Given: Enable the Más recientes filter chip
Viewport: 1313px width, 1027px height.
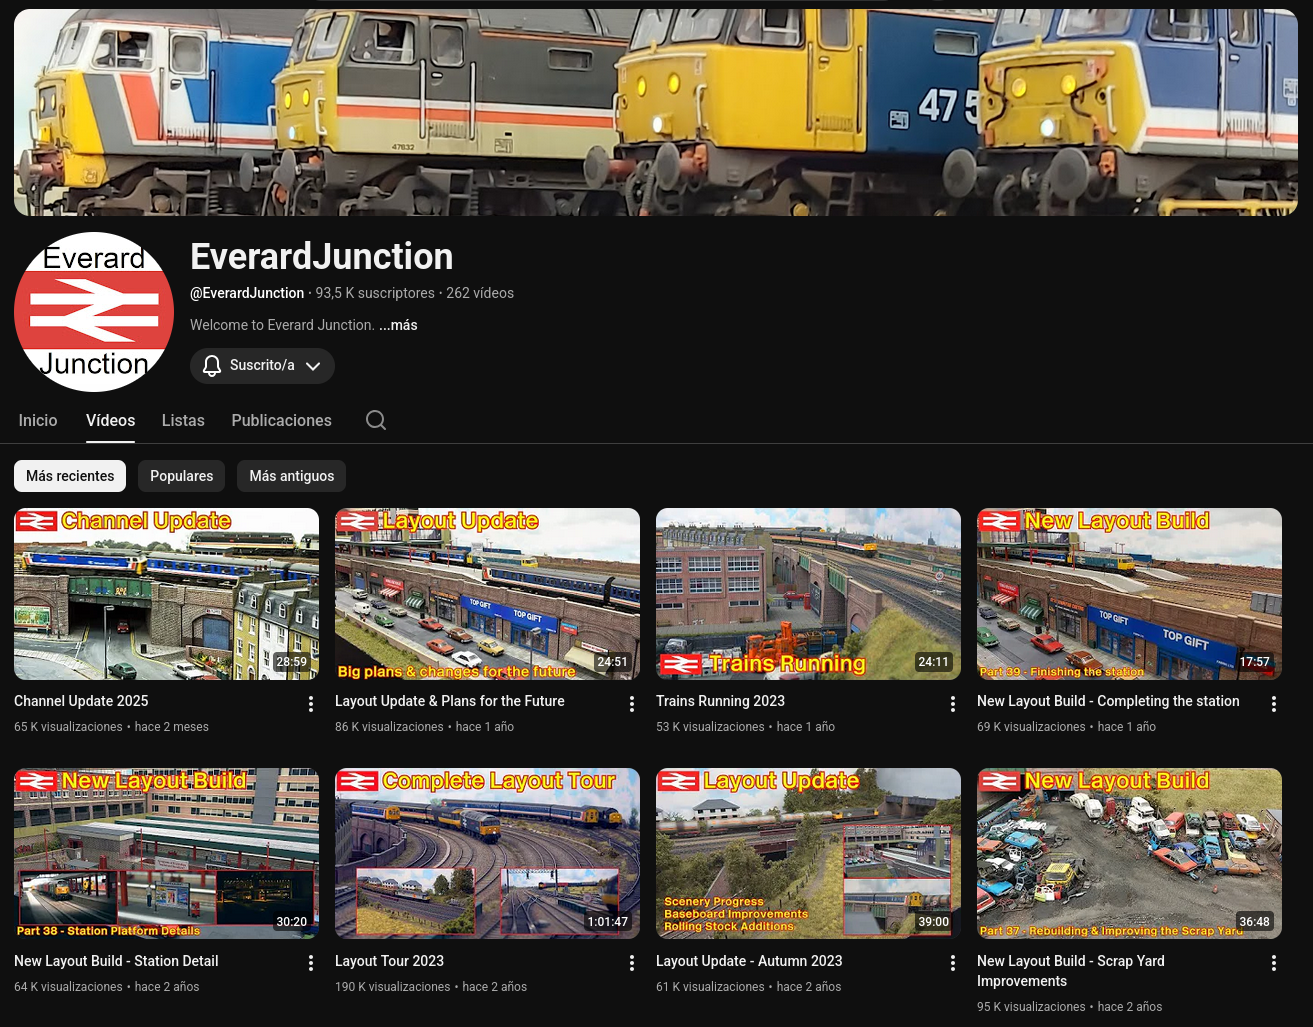Looking at the screenshot, I should (x=70, y=476).
